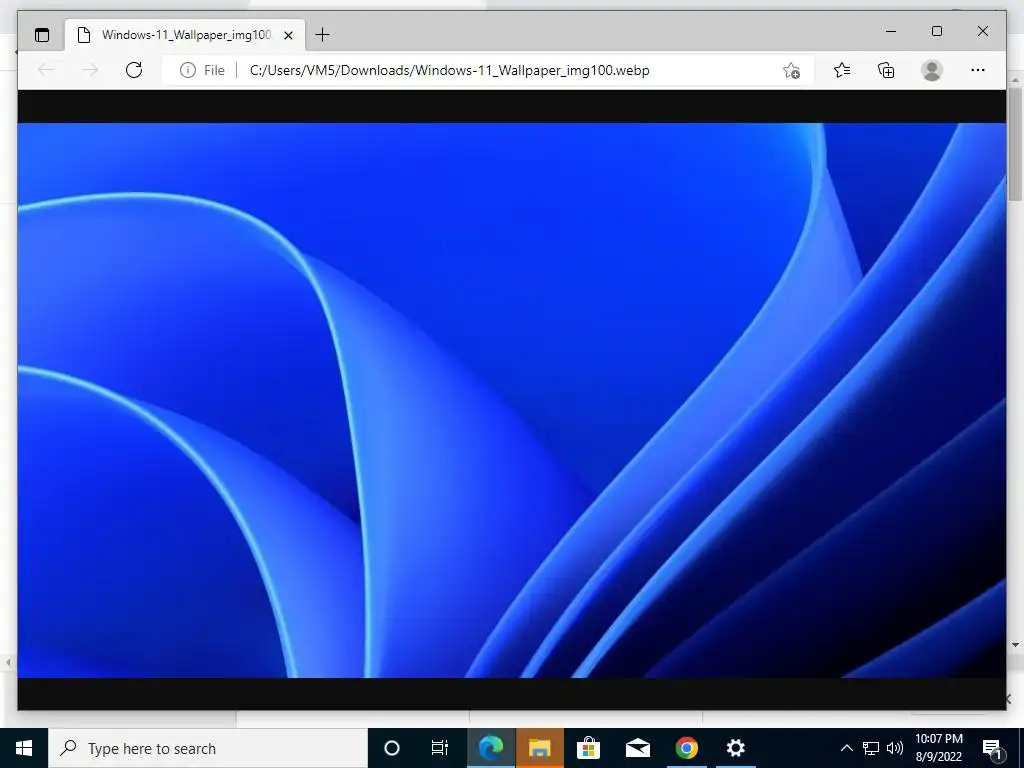Open Task View icon on taskbar

coord(440,748)
